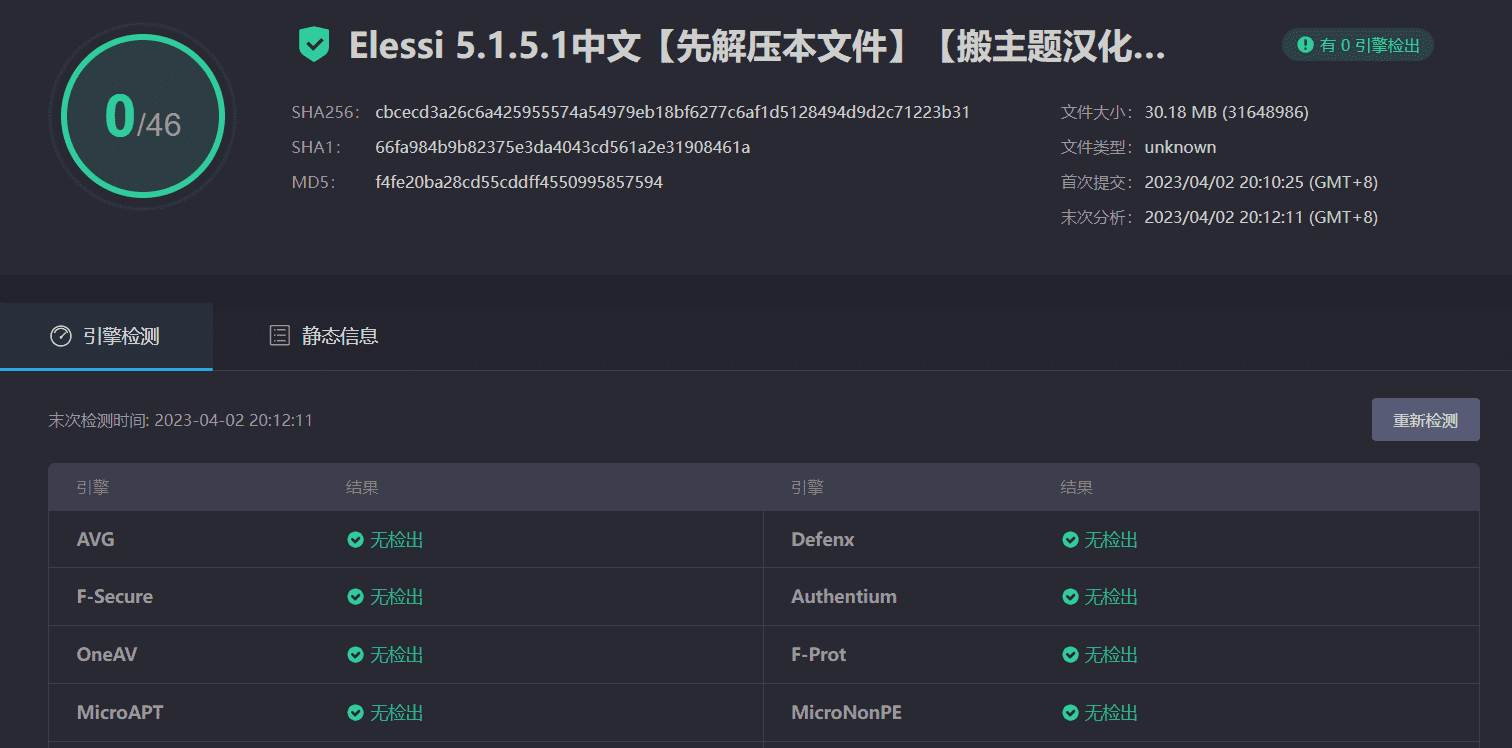Click the 末次检测时间 line above the table

tap(181, 420)
